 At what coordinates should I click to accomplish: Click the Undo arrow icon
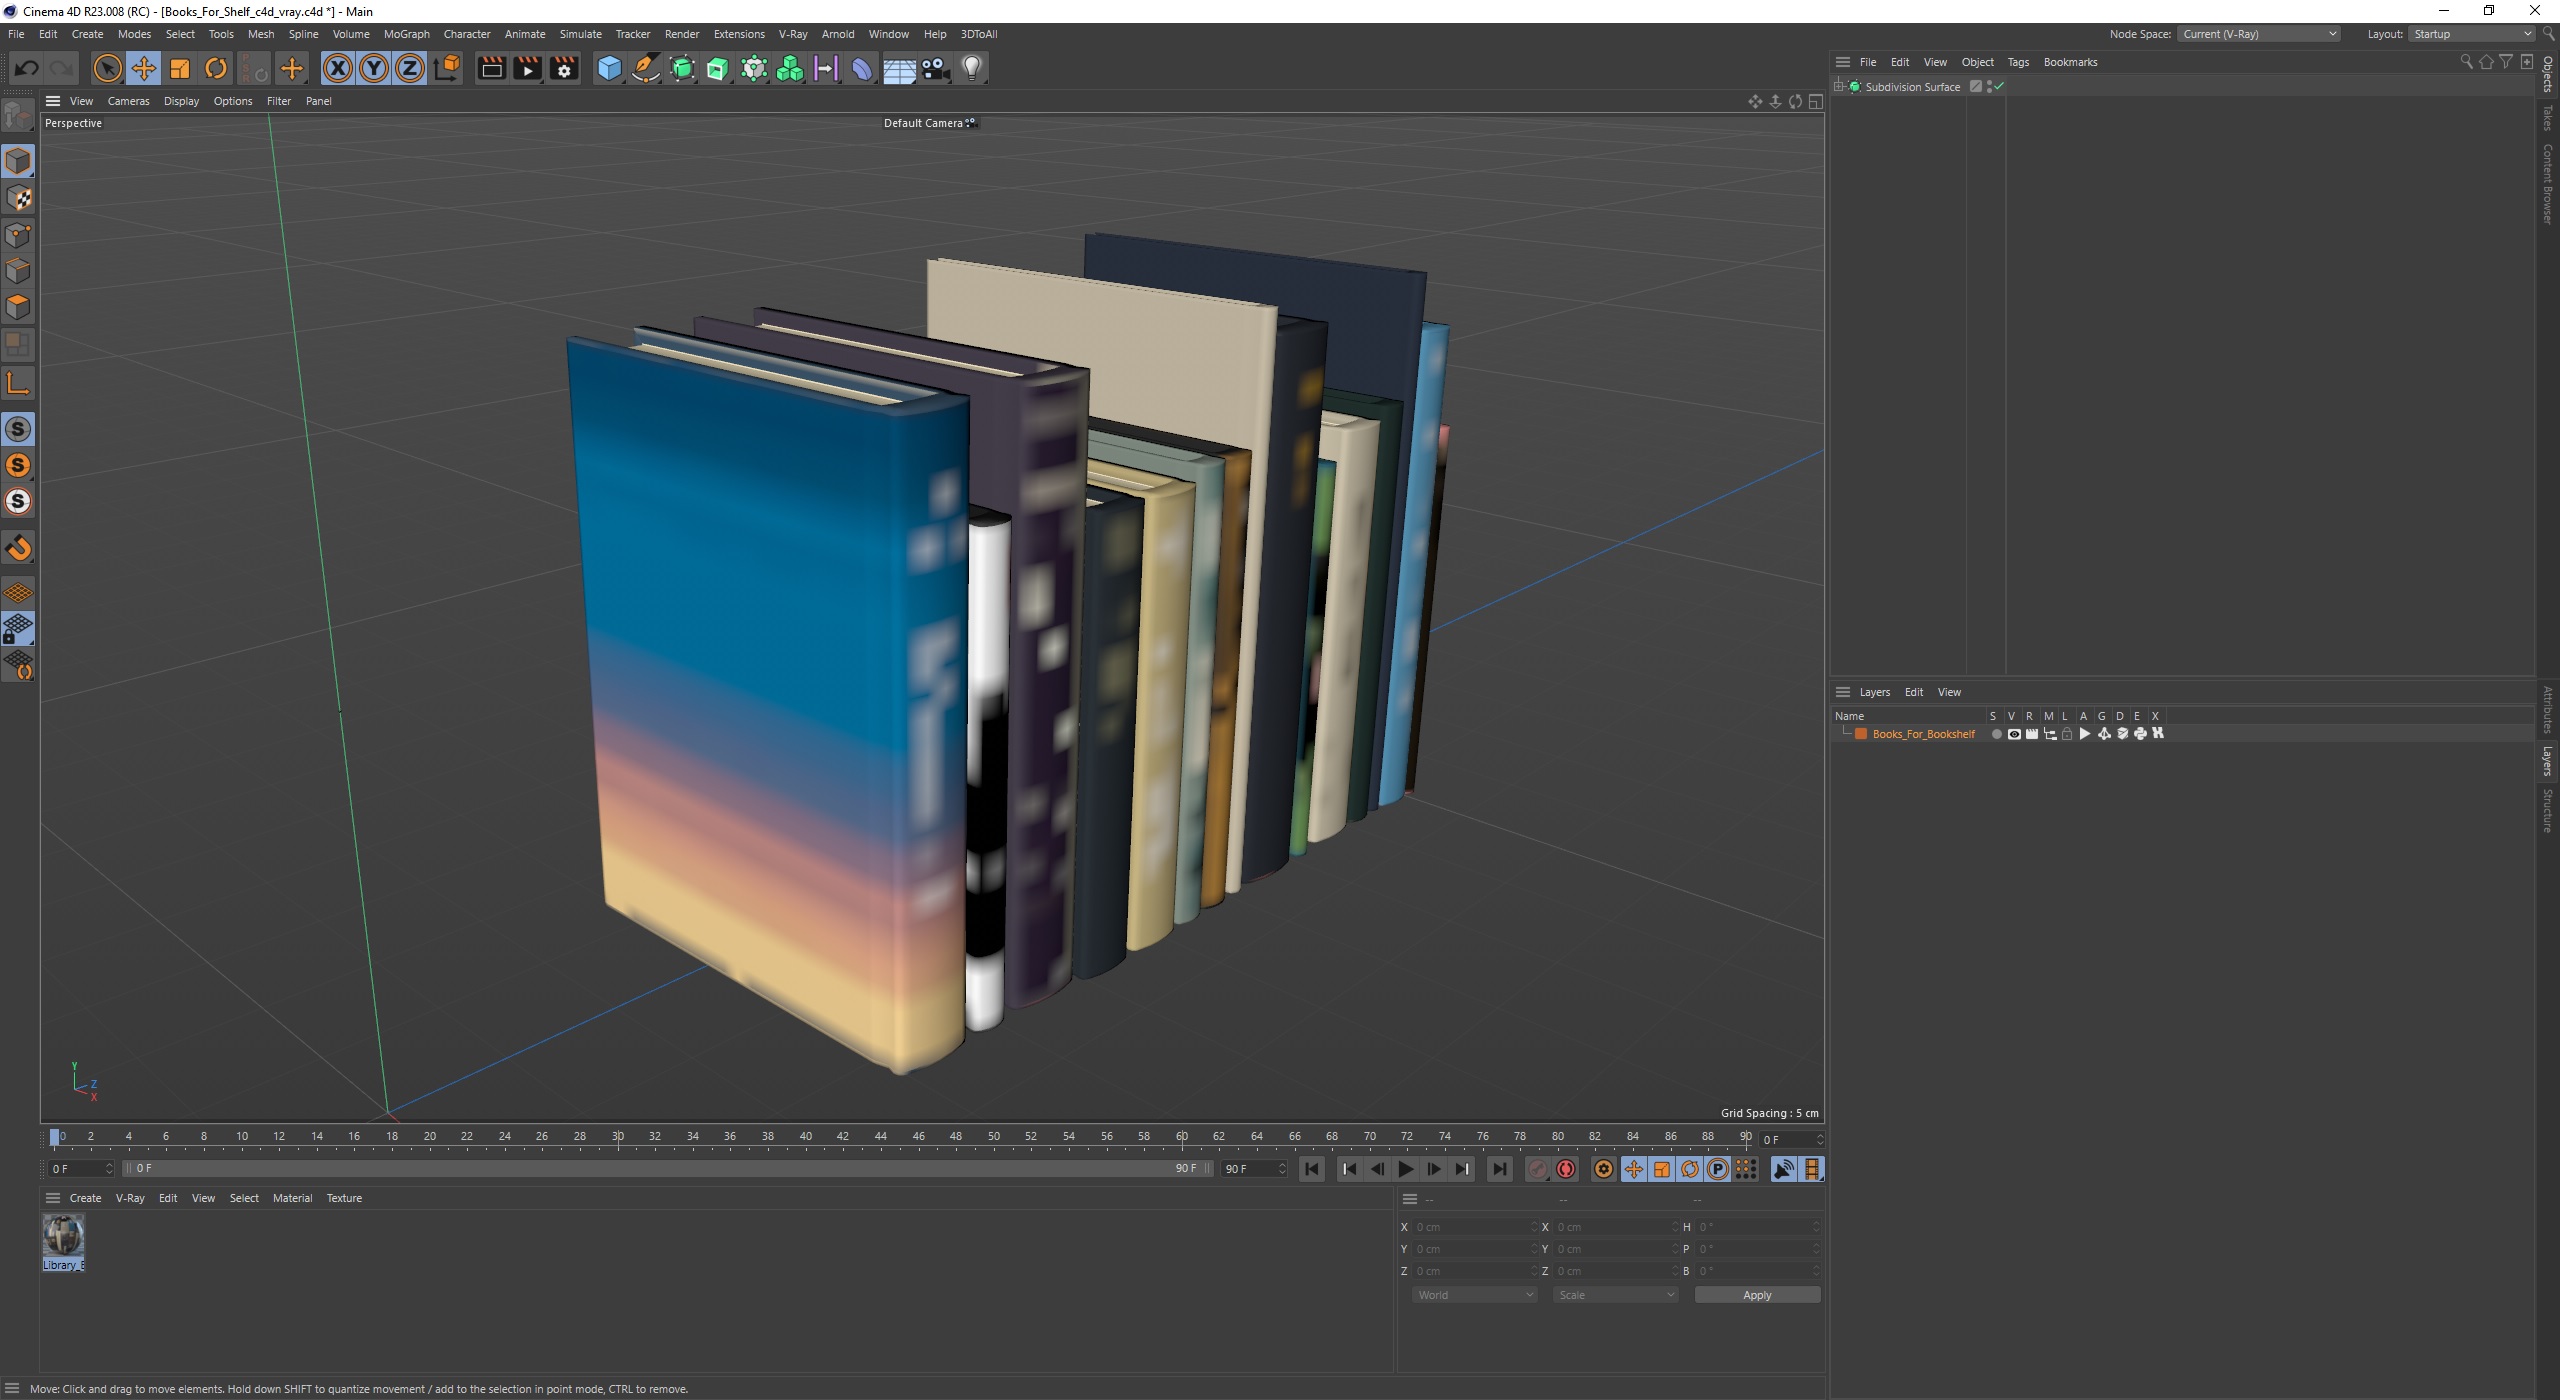pyautogui.click(x=27, y=68)
